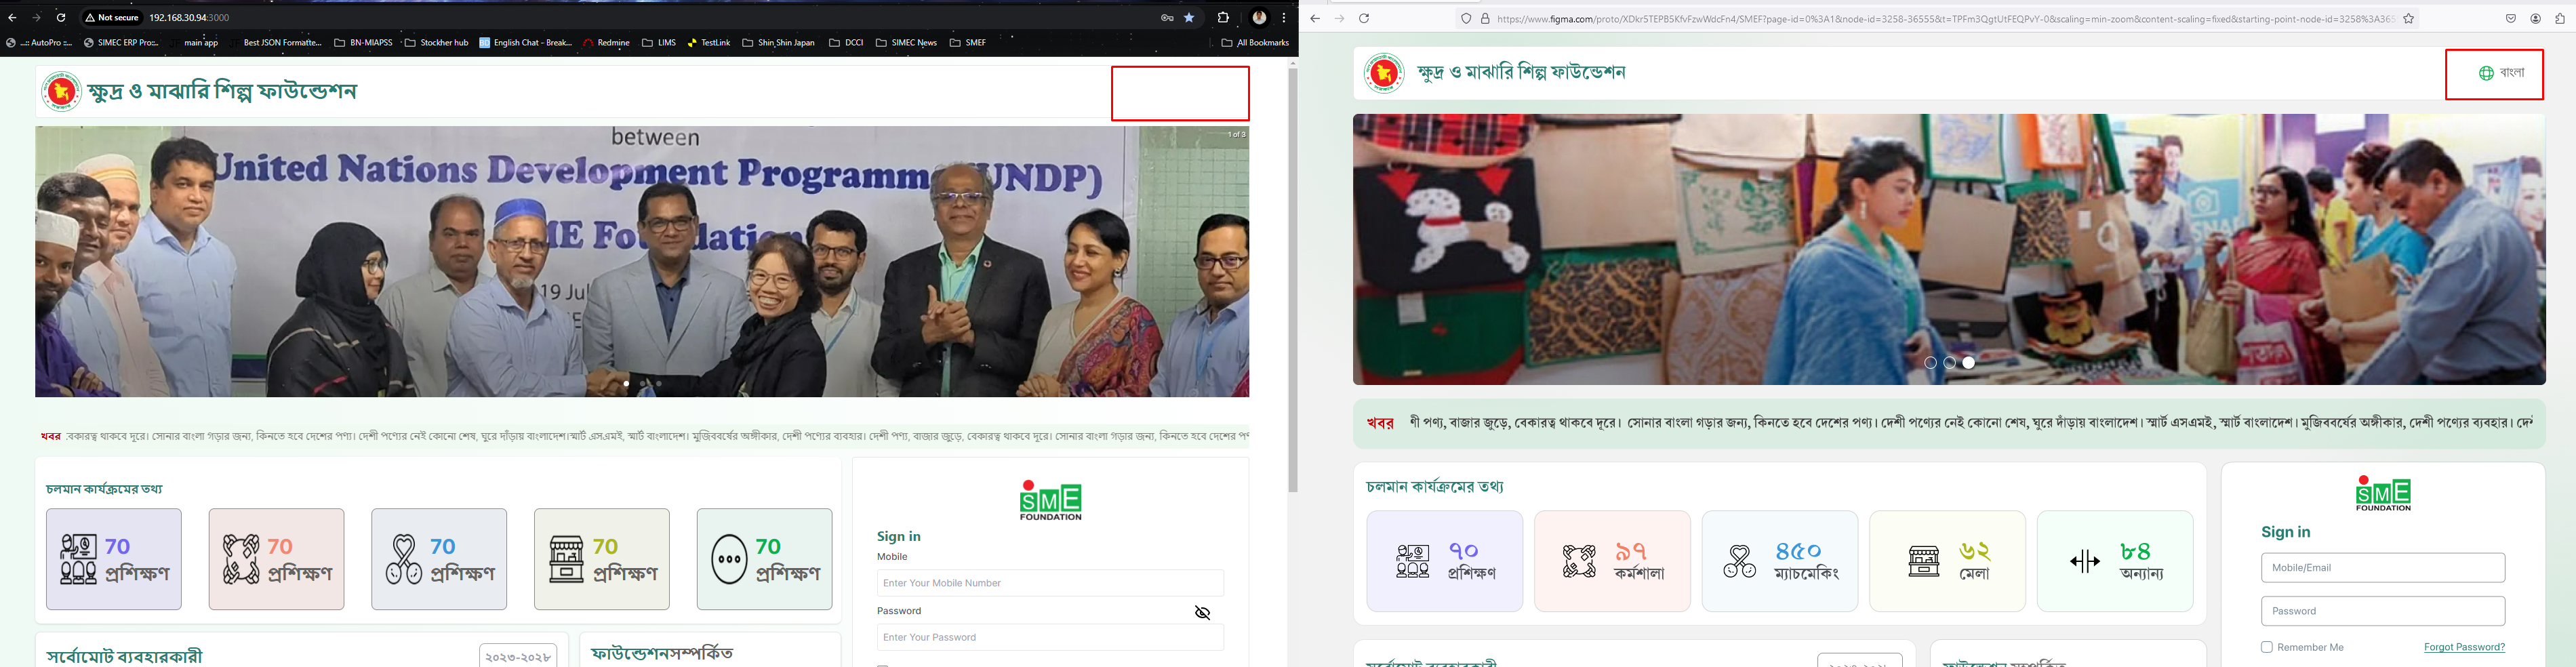
Task: Follow the Forgot Password? link
Action: click(x=2465, y=647)
